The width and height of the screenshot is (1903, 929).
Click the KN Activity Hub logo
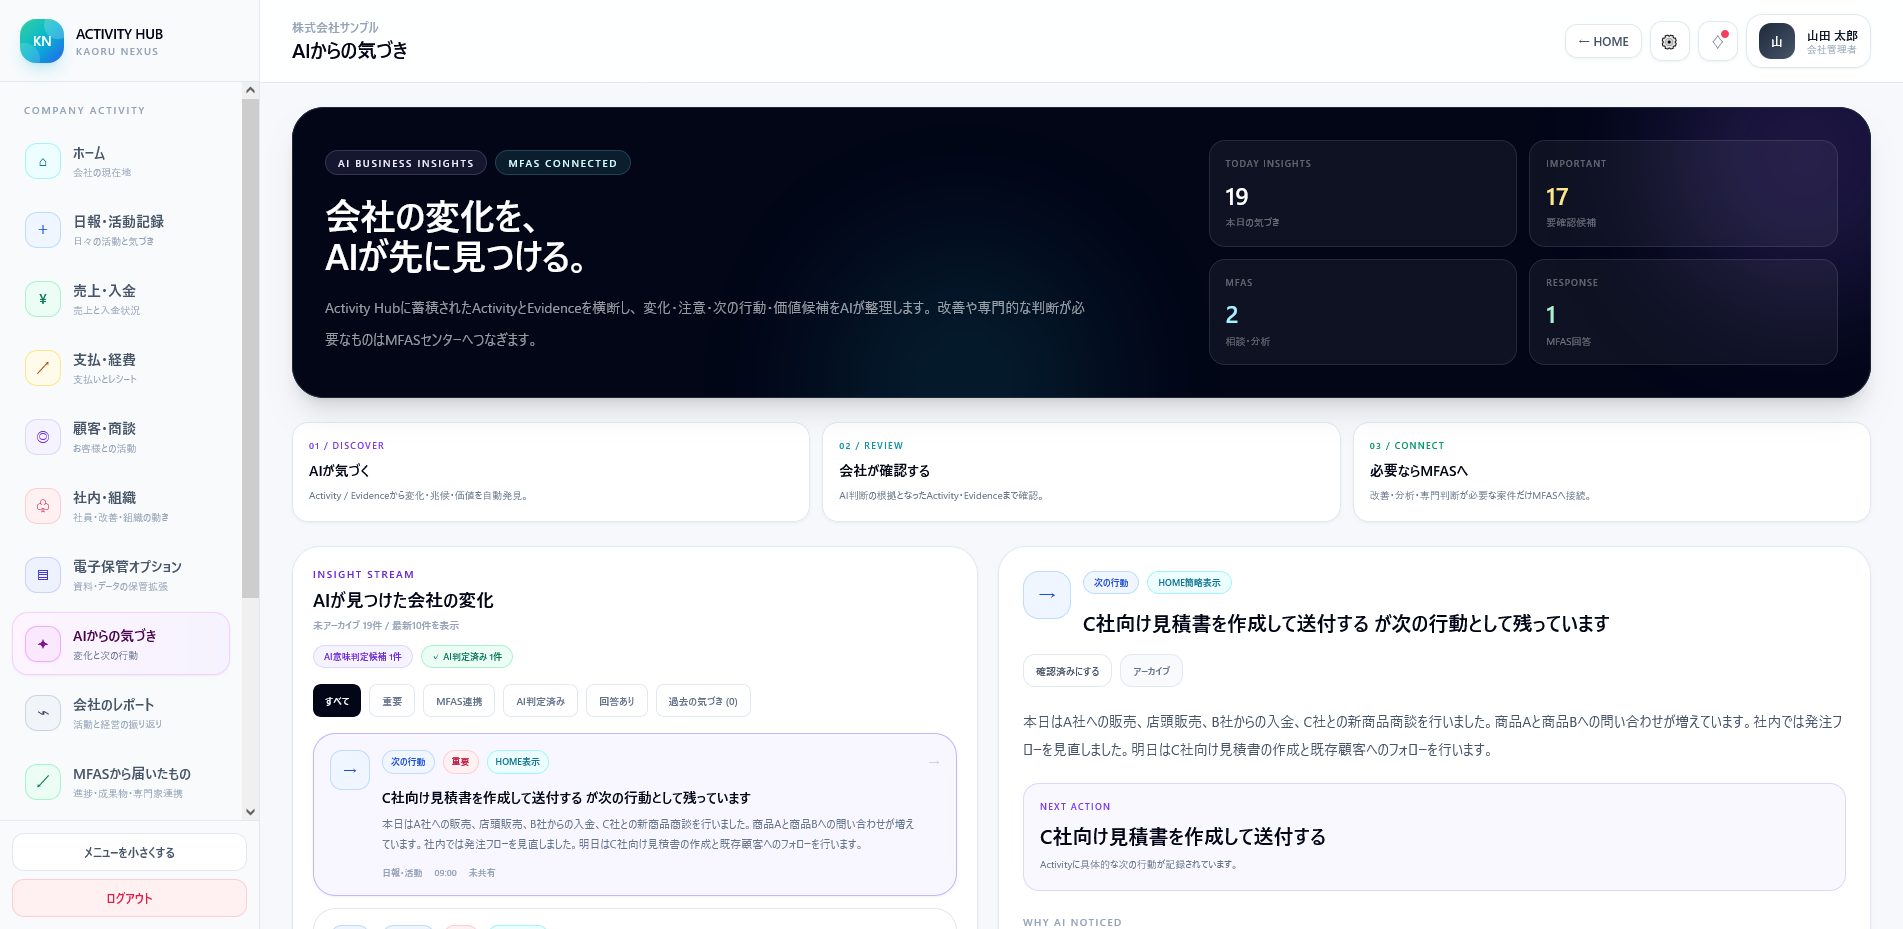point(42,41)
